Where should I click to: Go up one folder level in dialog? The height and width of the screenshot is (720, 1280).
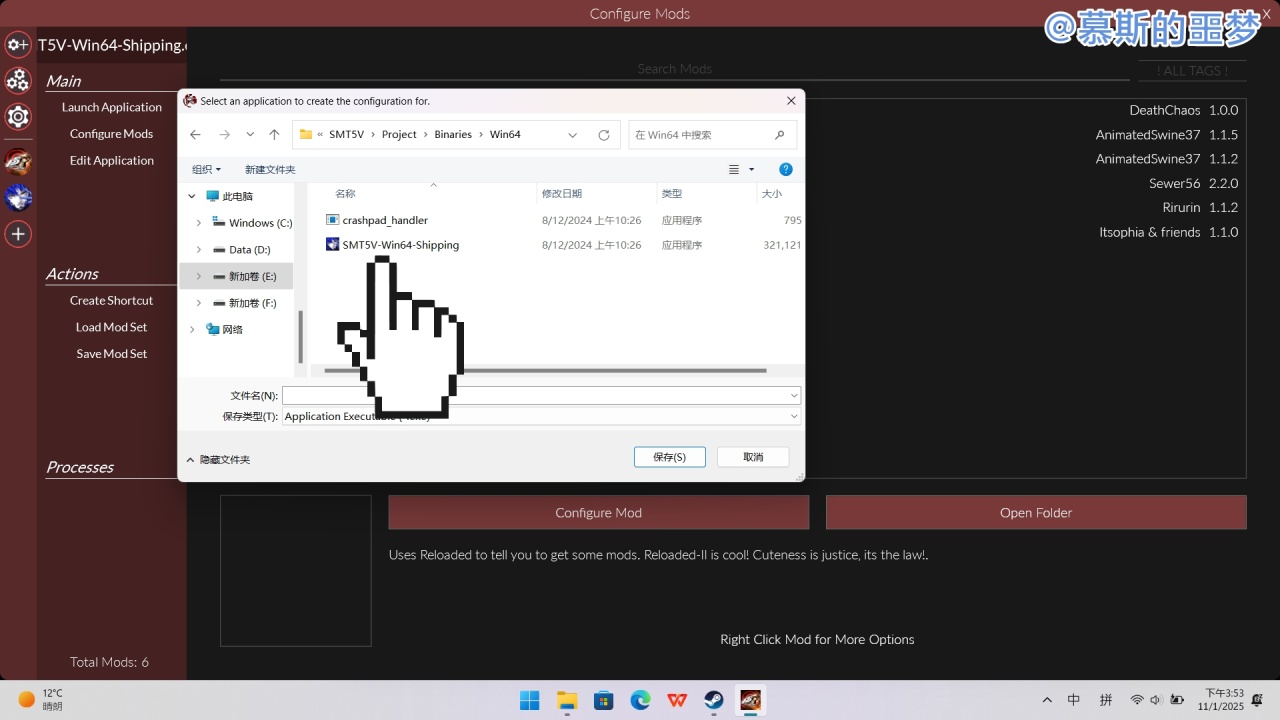tap(274, 135)
